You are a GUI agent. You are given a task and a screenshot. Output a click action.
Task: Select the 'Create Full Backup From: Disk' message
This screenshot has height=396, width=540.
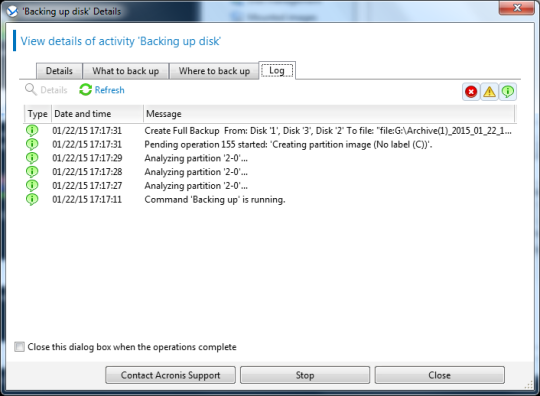[328, 131]
